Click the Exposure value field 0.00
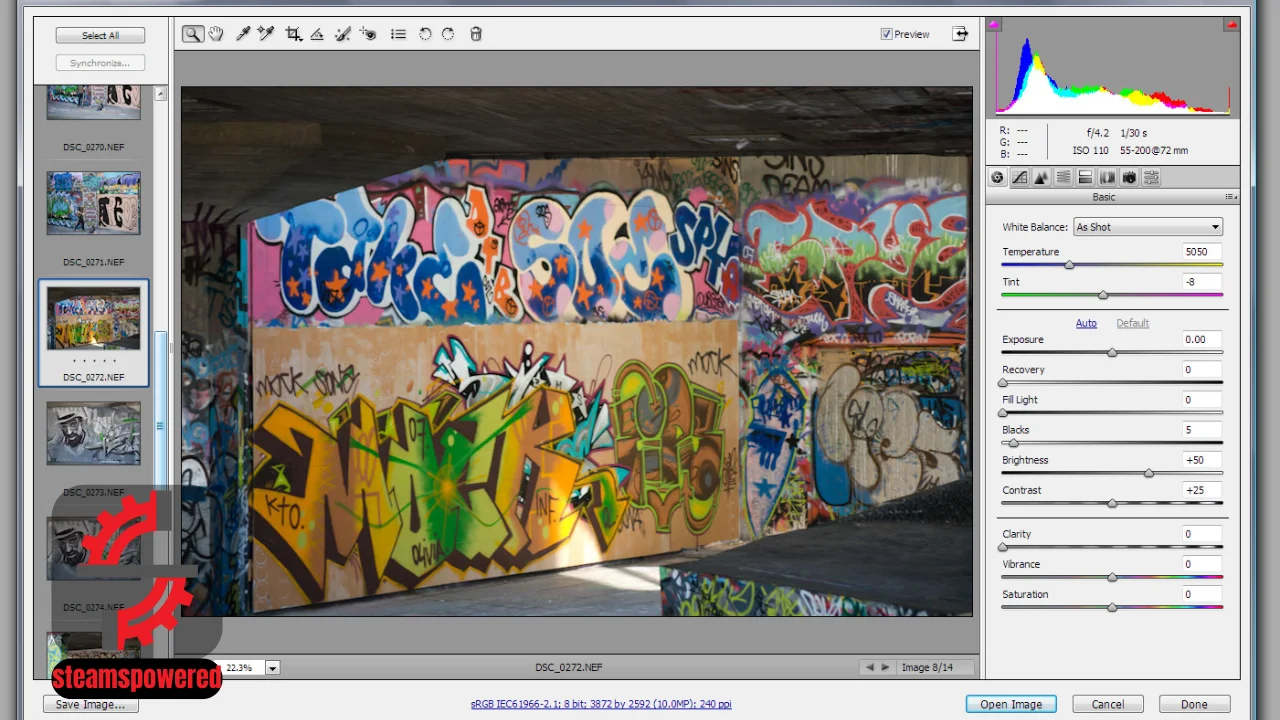1280x720 pixels. pyautogui.click(x=1201, y=340)
